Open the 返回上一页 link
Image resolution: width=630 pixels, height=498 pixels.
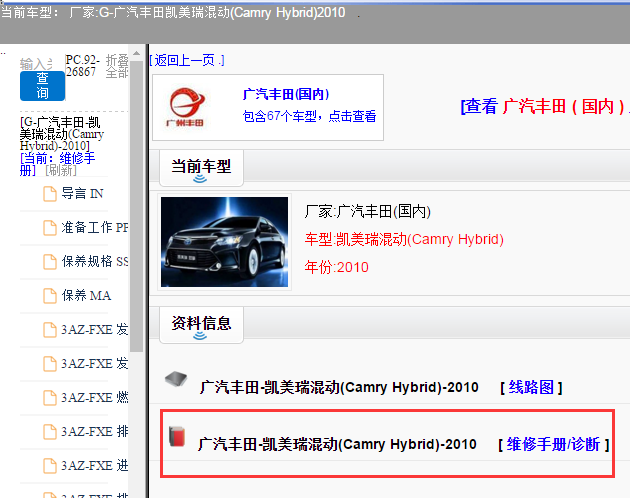click(x=187, y=60)
